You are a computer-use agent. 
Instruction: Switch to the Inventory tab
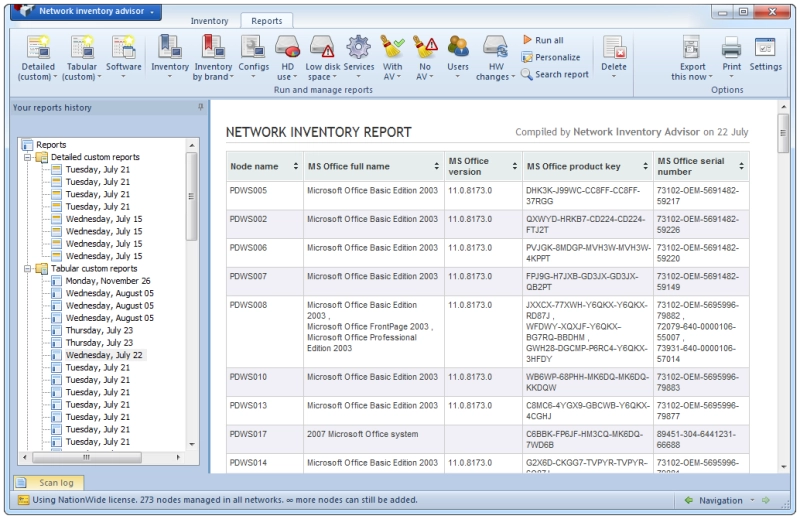coord(209,21)
